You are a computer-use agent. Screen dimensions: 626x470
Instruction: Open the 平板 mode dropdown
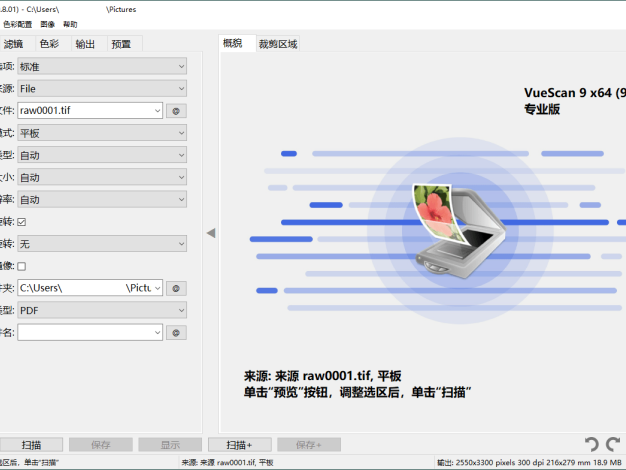click(102, 133)
